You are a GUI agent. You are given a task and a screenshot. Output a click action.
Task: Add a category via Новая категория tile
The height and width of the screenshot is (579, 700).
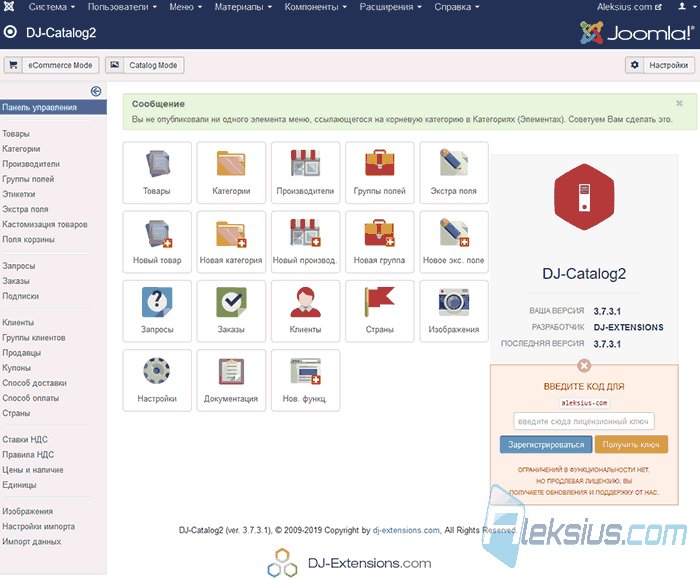231,242
